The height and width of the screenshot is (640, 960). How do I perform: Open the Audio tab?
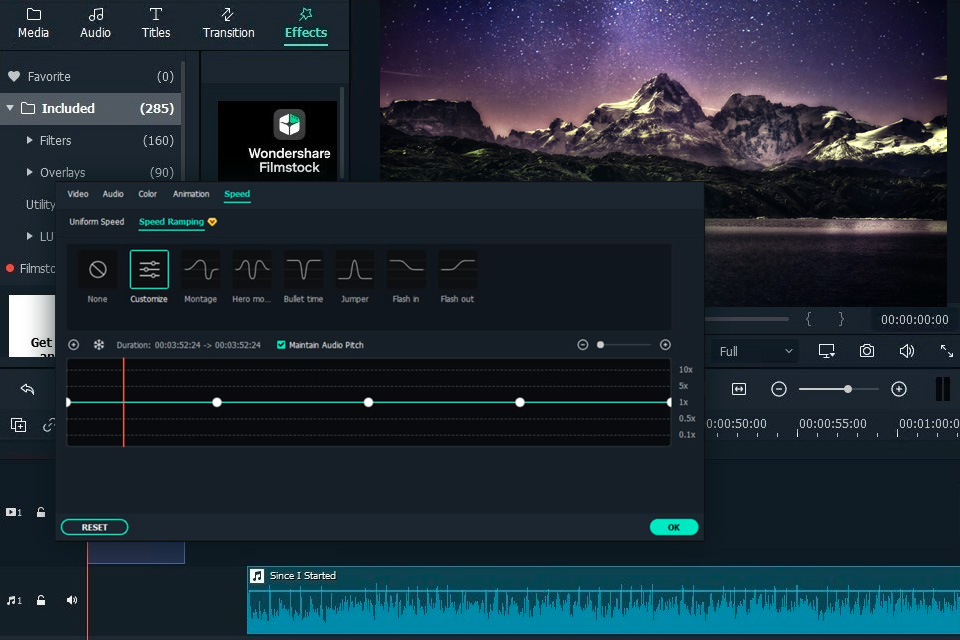(x=96, y=23)
